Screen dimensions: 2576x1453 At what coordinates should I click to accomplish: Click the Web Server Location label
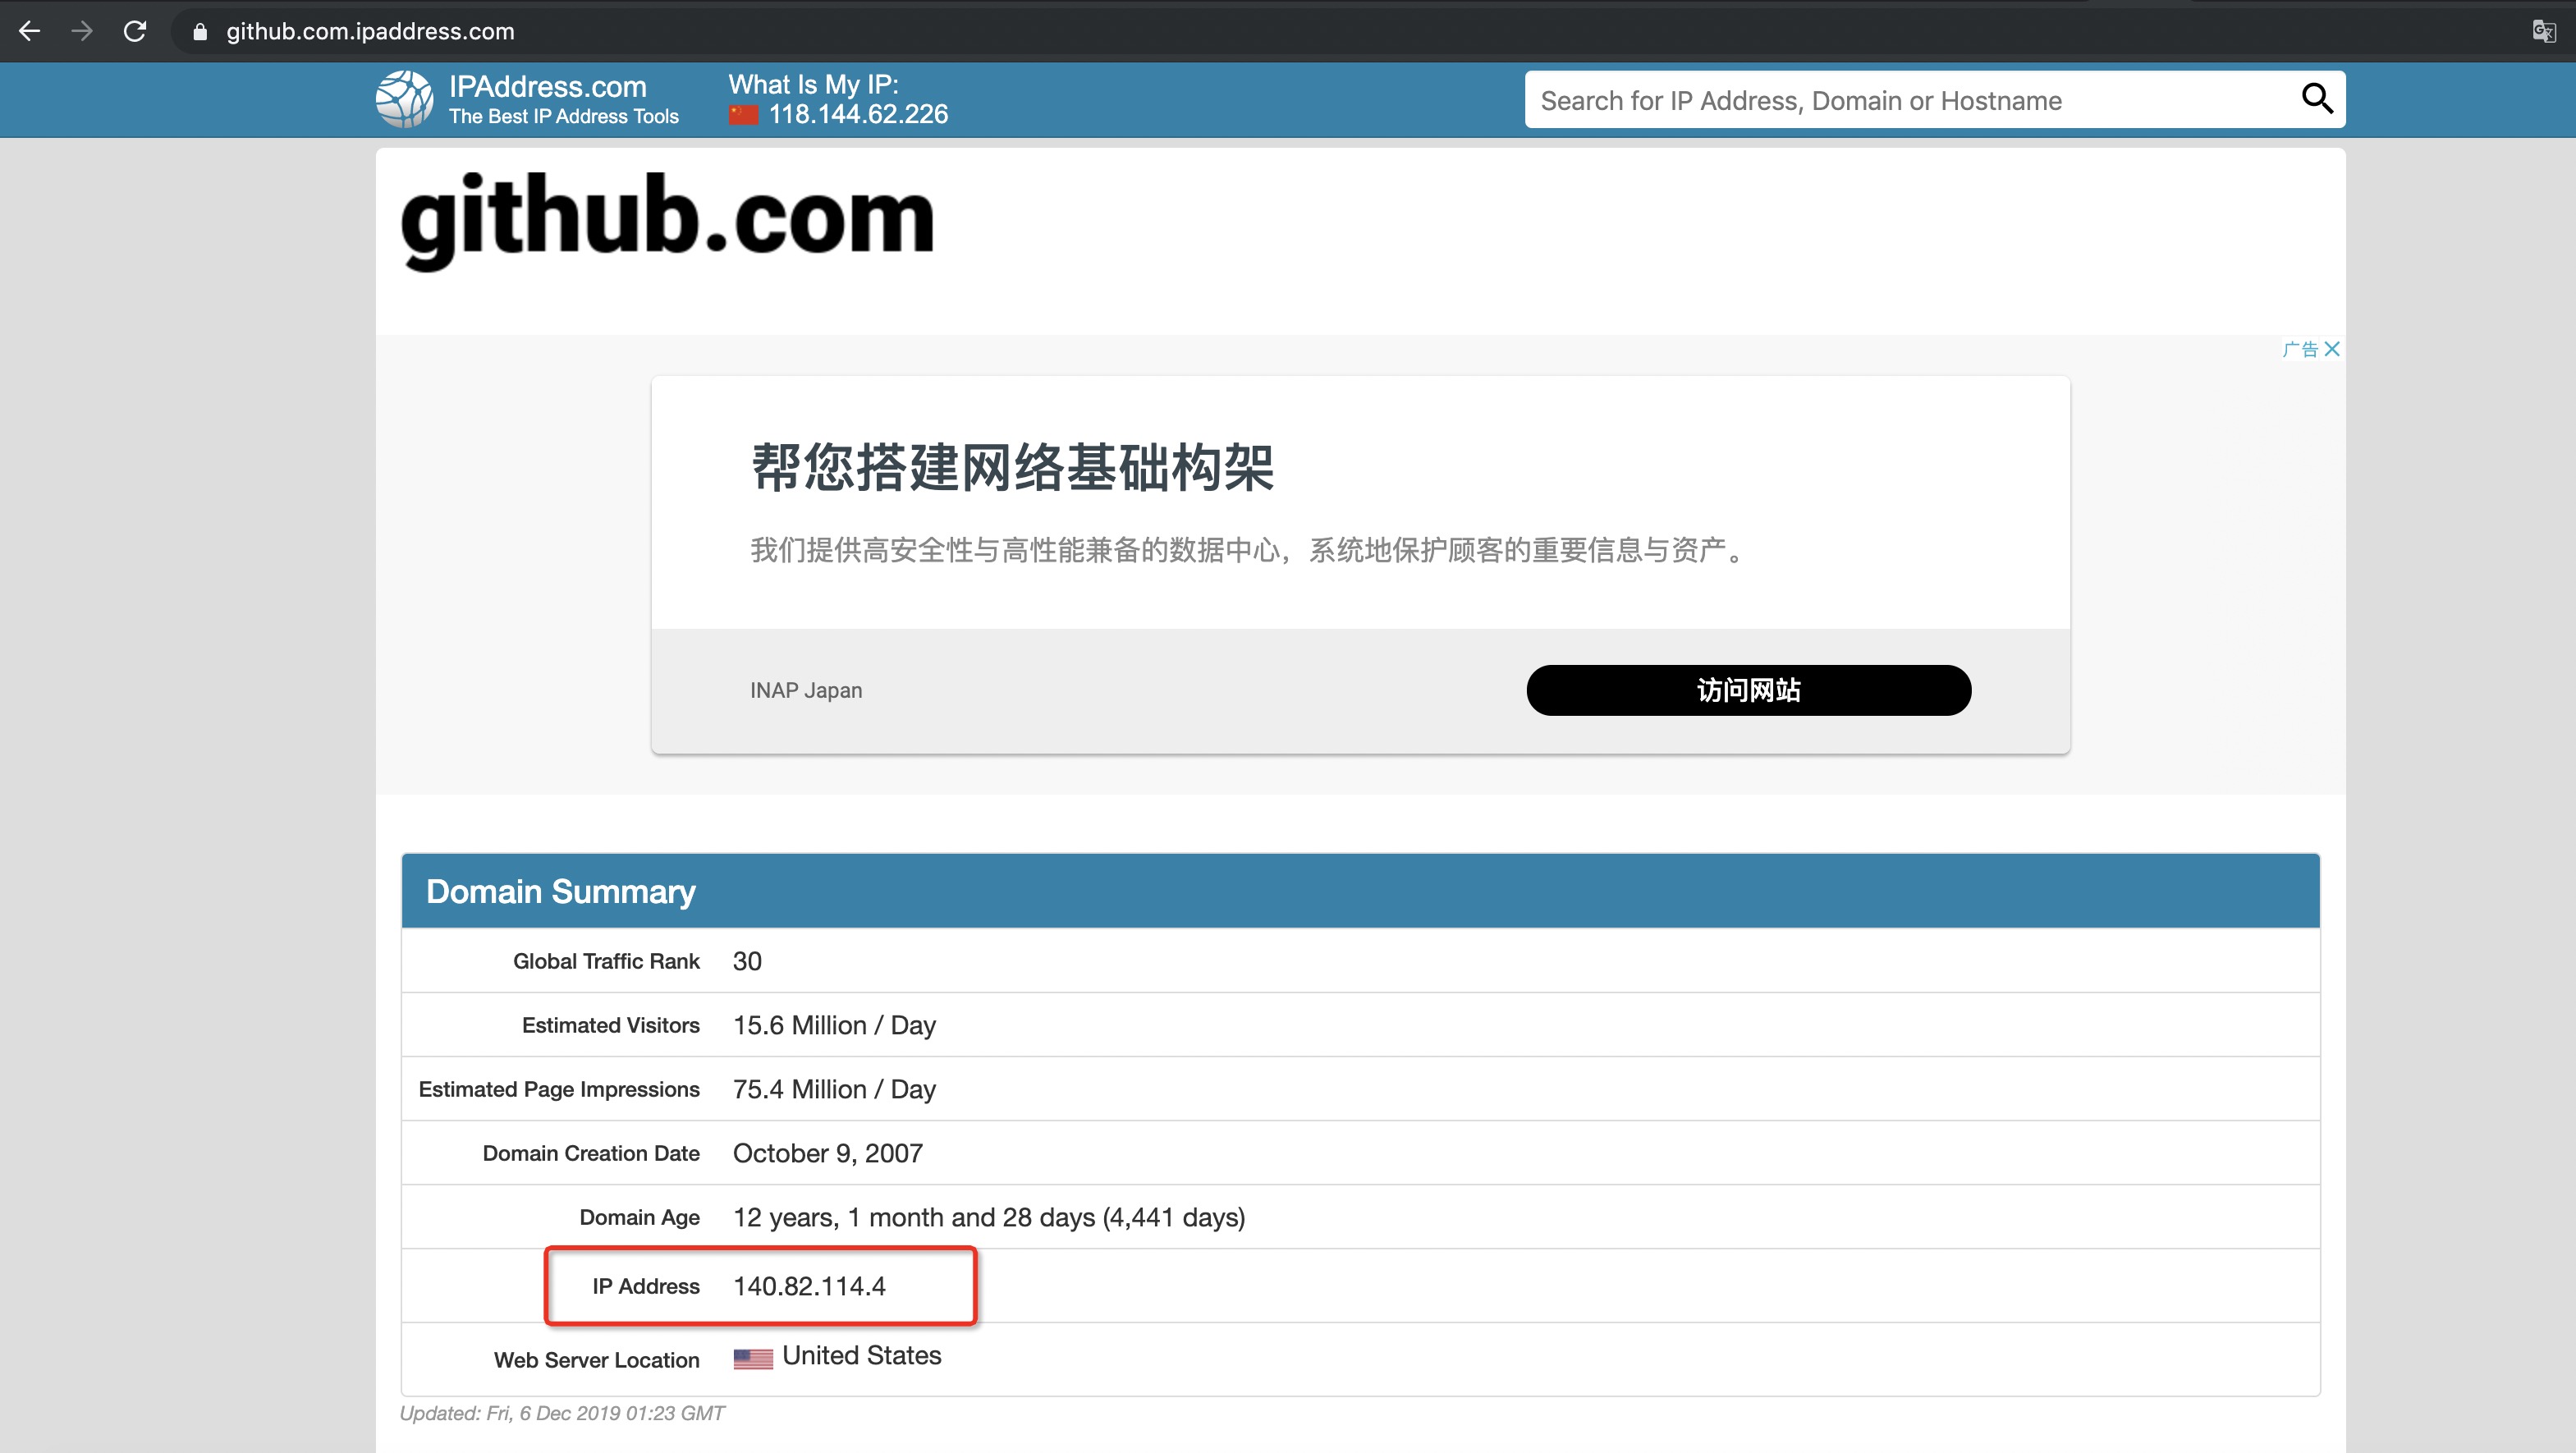coord(597,1360)
